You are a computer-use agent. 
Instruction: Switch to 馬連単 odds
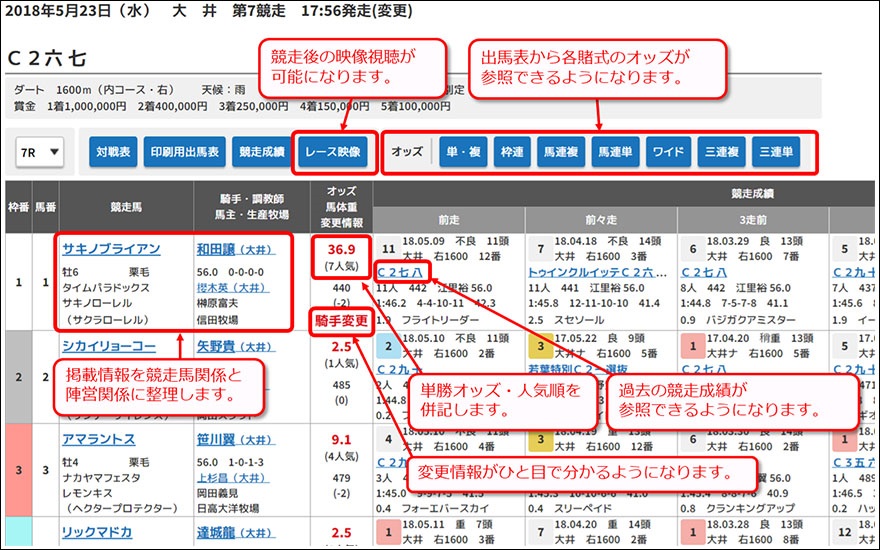pos(615,152)
